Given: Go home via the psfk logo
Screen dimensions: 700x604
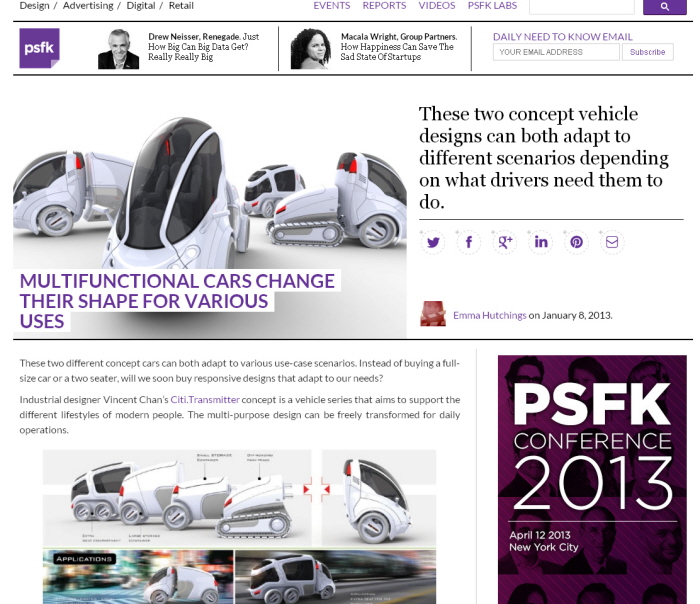Looking at the screenshot, I should click(x=39, y=48).
